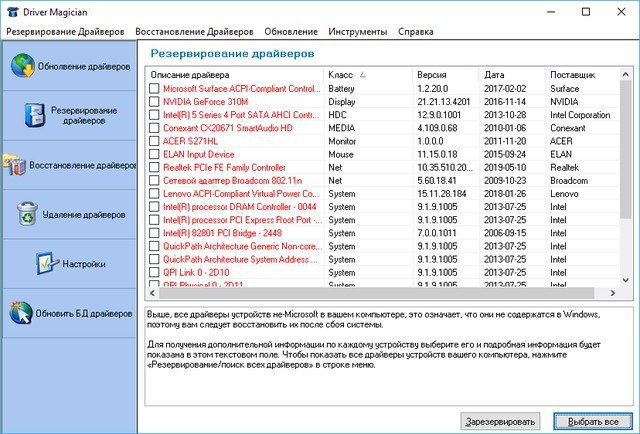Select the Резервирование драйверов cabinet icon
The height and width of the screenshot is (434, 640).
tap(35, 115)
